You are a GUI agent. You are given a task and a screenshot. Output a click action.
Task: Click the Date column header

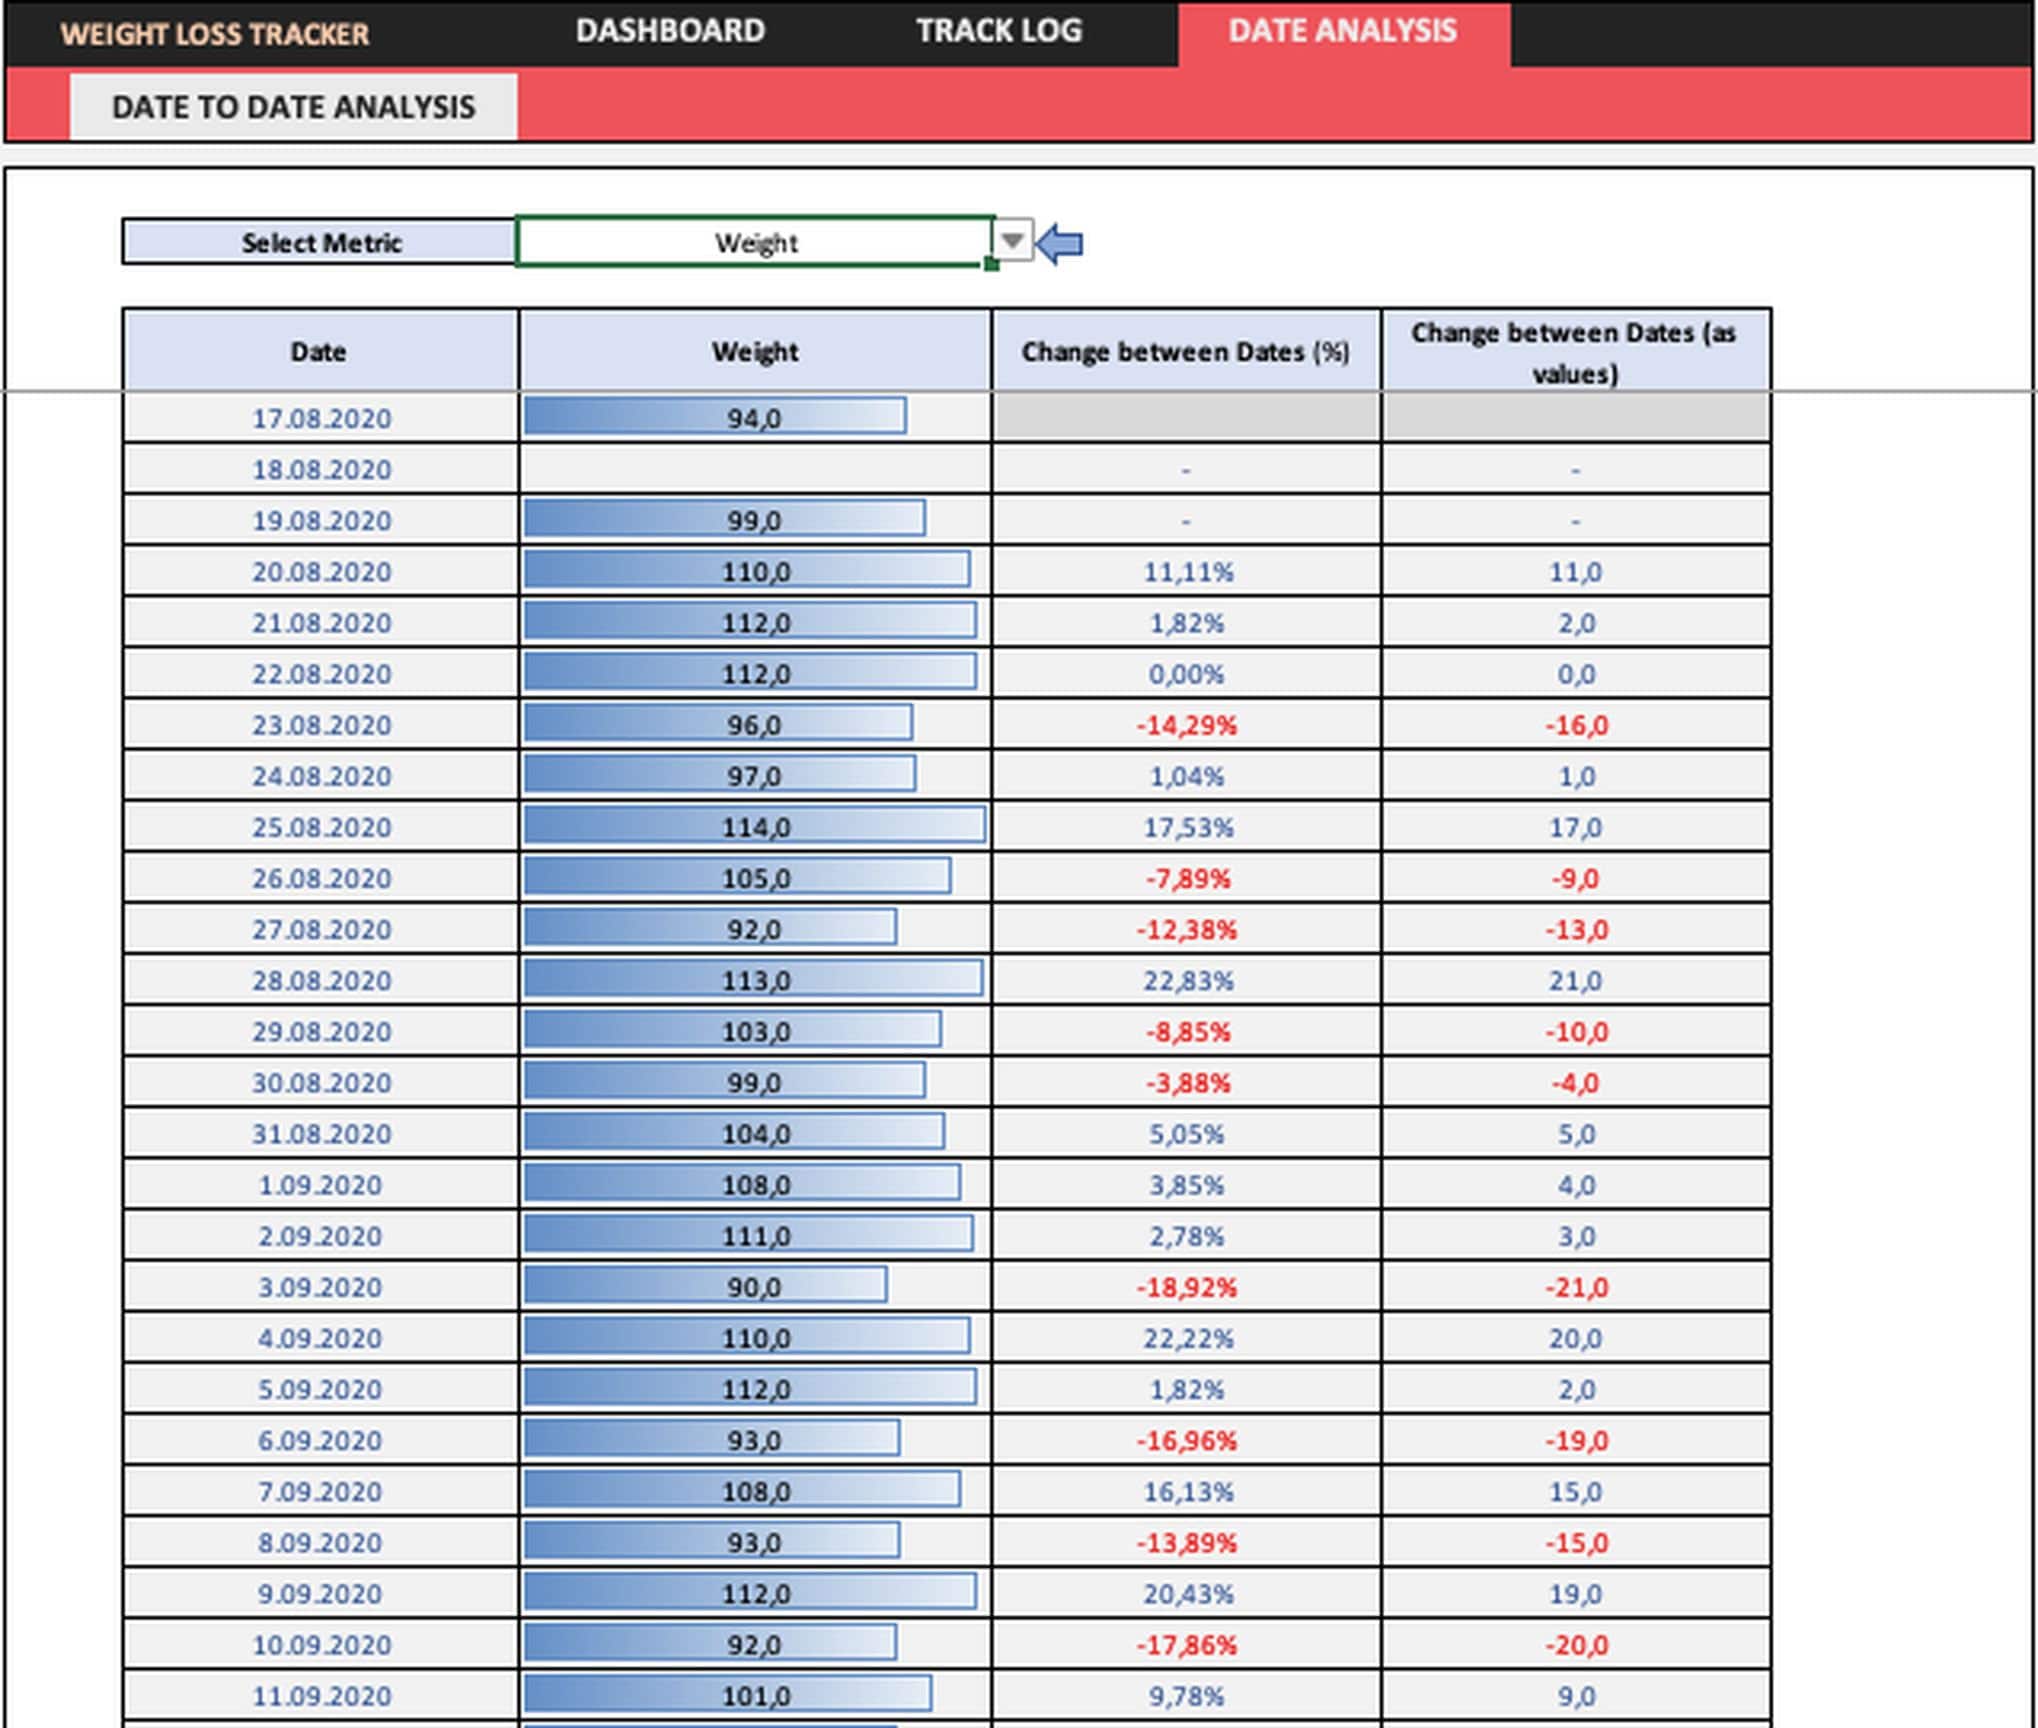point(320,351)
